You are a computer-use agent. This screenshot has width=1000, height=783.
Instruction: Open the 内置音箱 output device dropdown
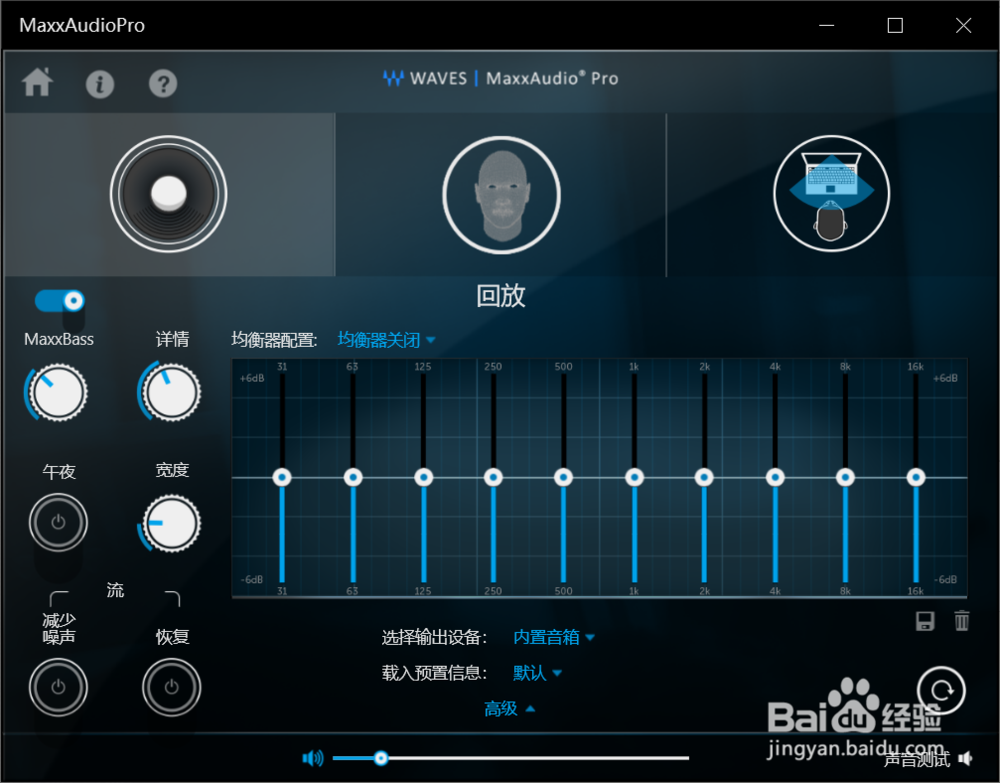(554, 637)
